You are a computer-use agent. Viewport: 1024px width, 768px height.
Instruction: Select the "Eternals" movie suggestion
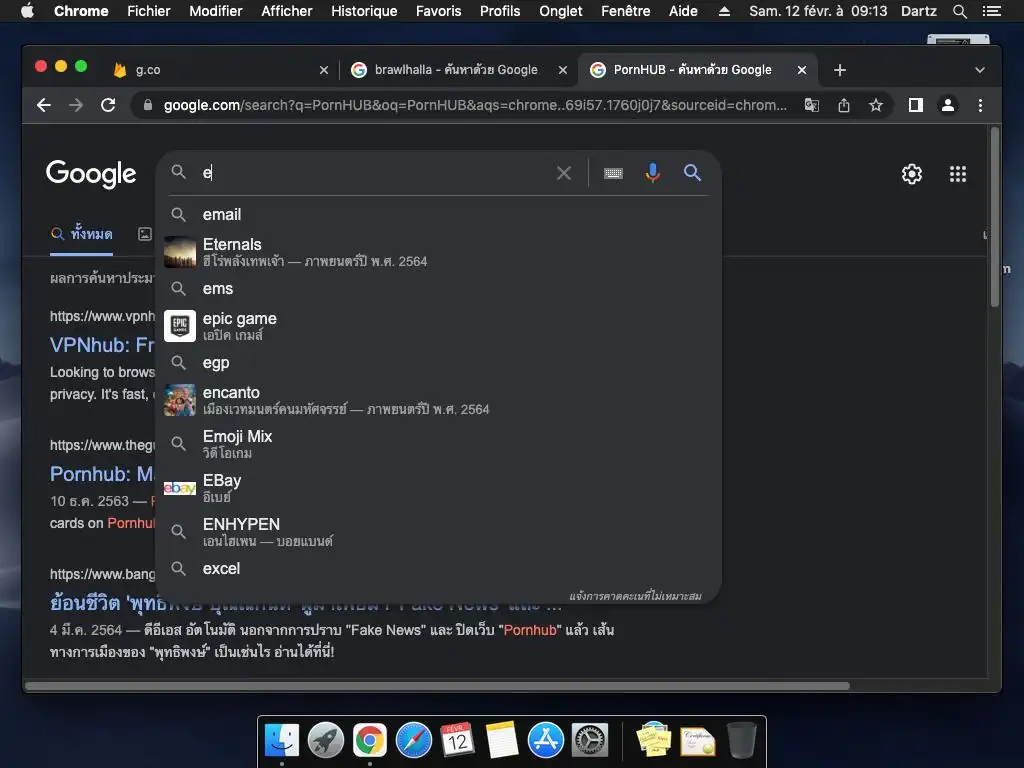(x=438, y=252)
